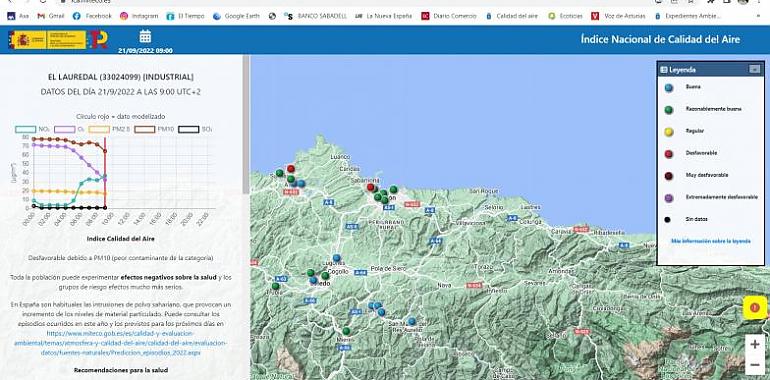770x380 pixels.
Task: Open the Gmail bookmark
Action: click(x=51, y=16)
